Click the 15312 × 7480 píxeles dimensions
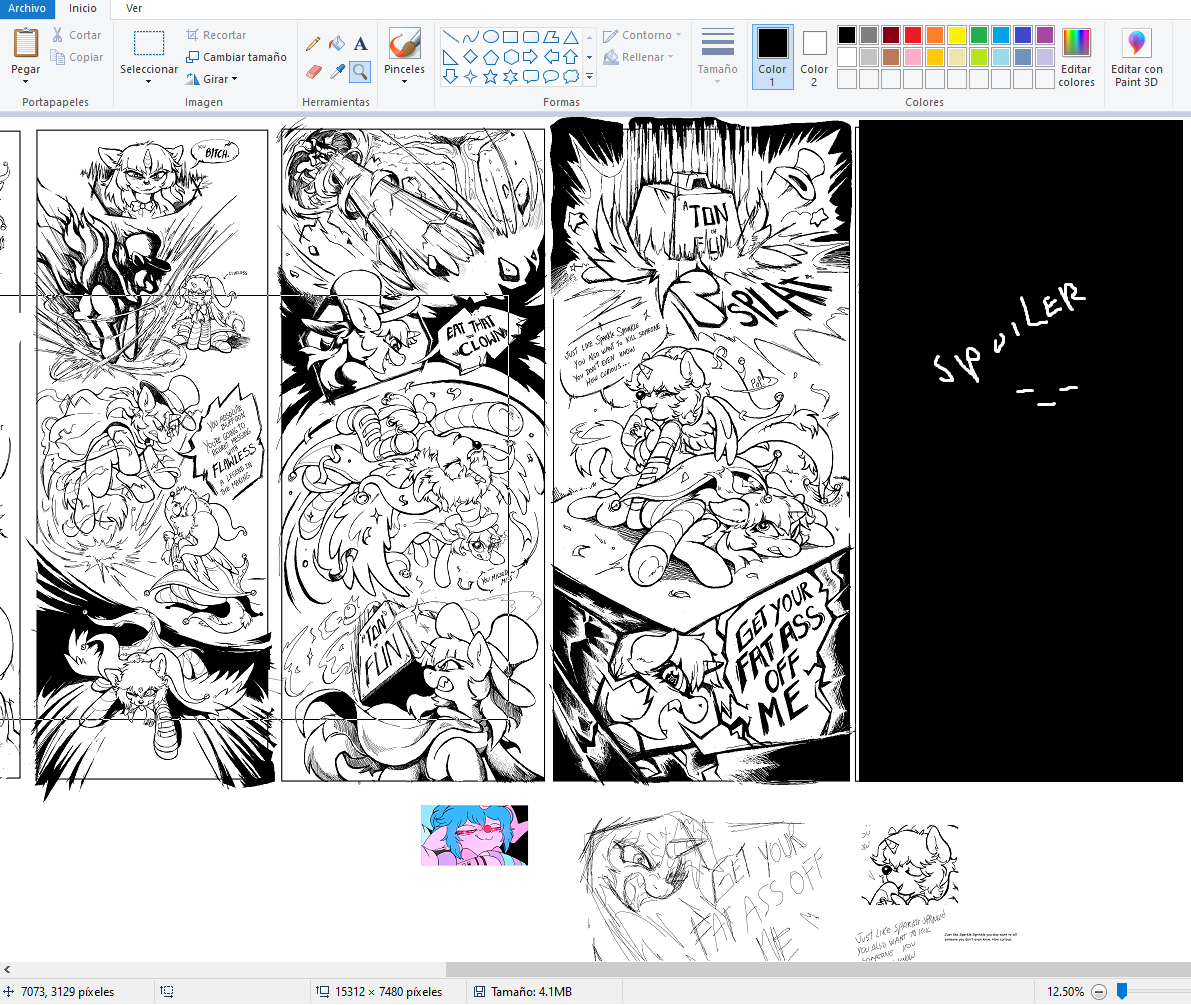The width and height of the screenshot is (1191, 1005). click(388, 991)
